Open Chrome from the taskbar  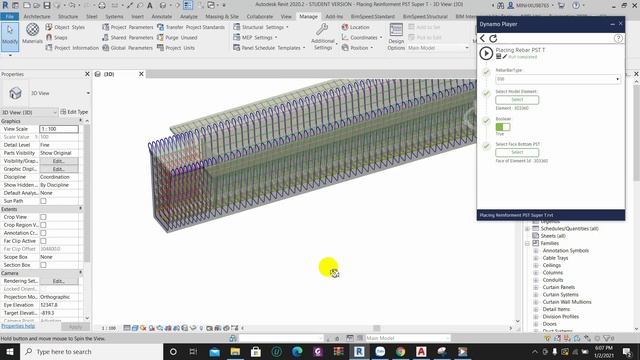[x=400, y=351]
